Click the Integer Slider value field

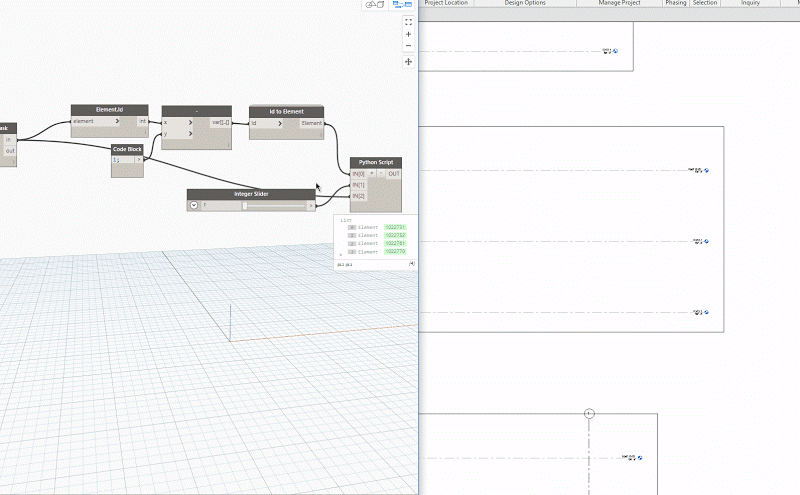[220, 205]
